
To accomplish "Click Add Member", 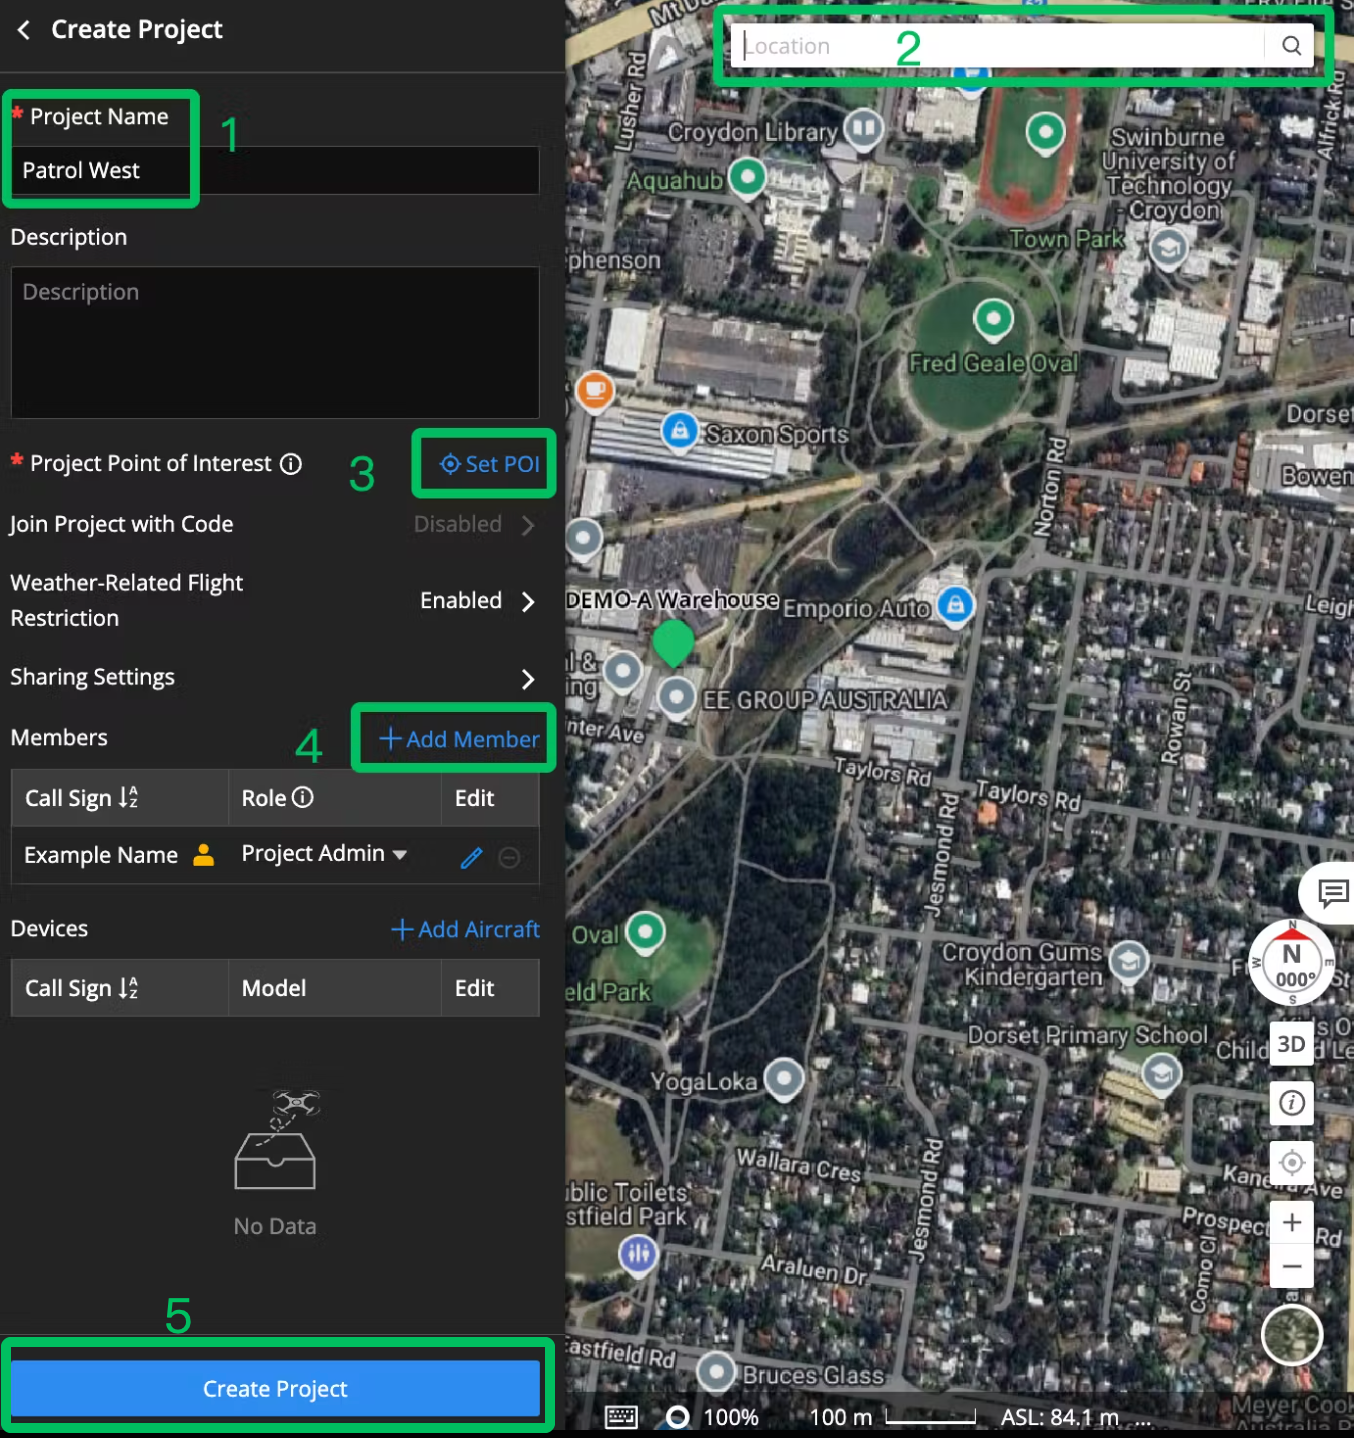I will (459, 739).
